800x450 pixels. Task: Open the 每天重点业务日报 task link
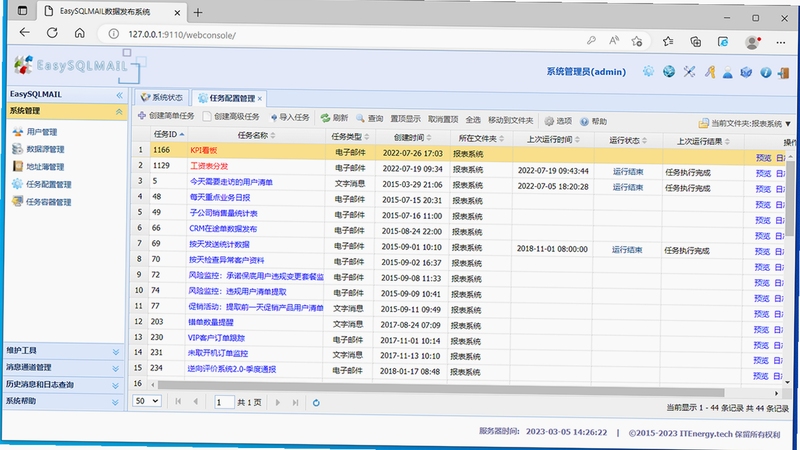click(x=220, y=197)
